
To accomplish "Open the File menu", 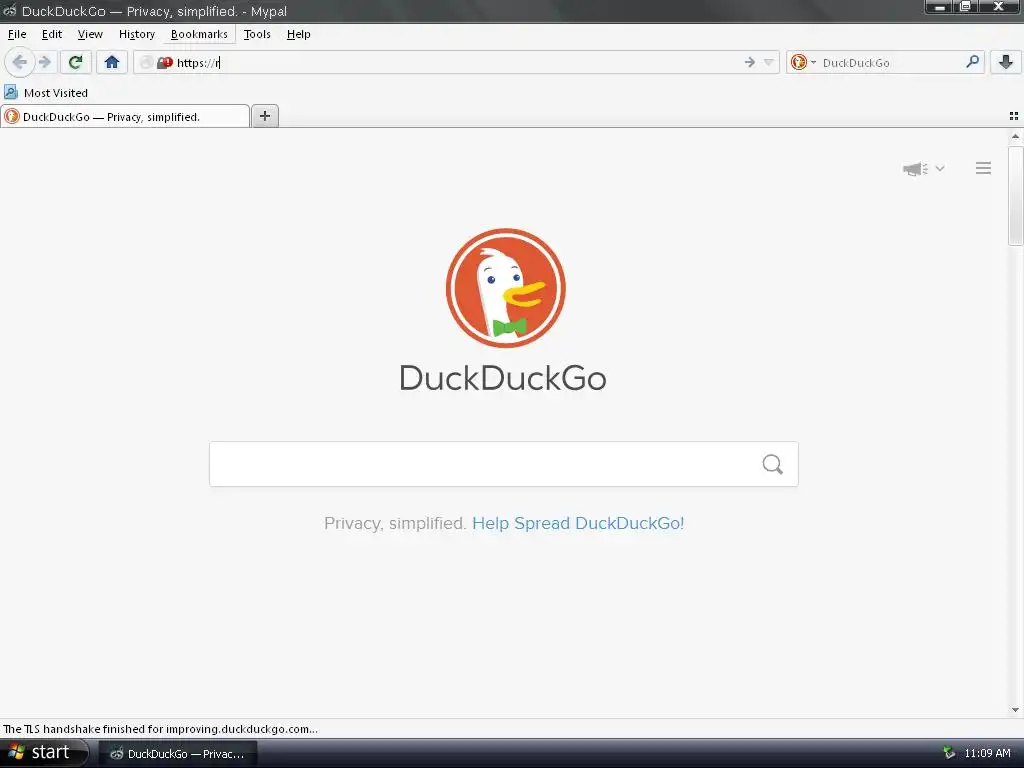I will 17,34.
